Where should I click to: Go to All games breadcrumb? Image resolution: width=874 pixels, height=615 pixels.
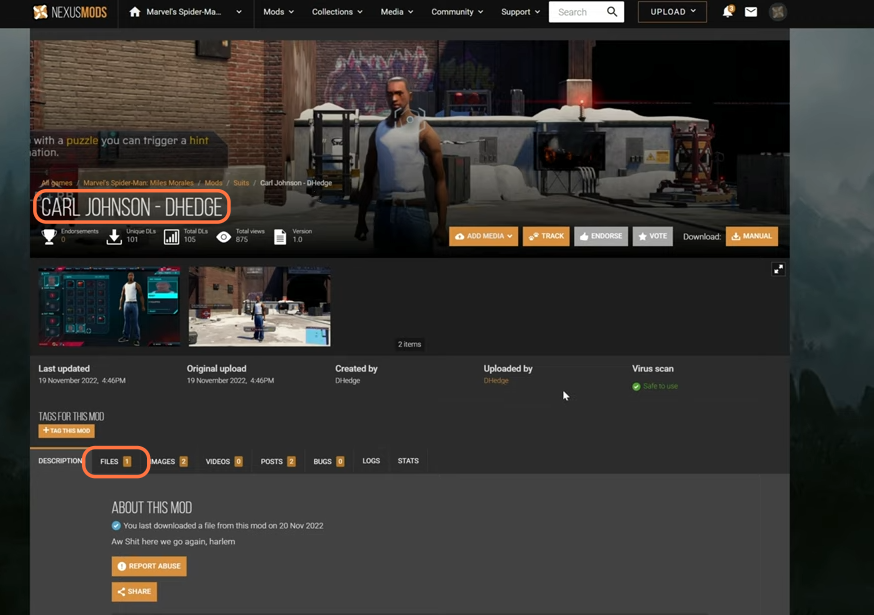(x=57, y=183)
